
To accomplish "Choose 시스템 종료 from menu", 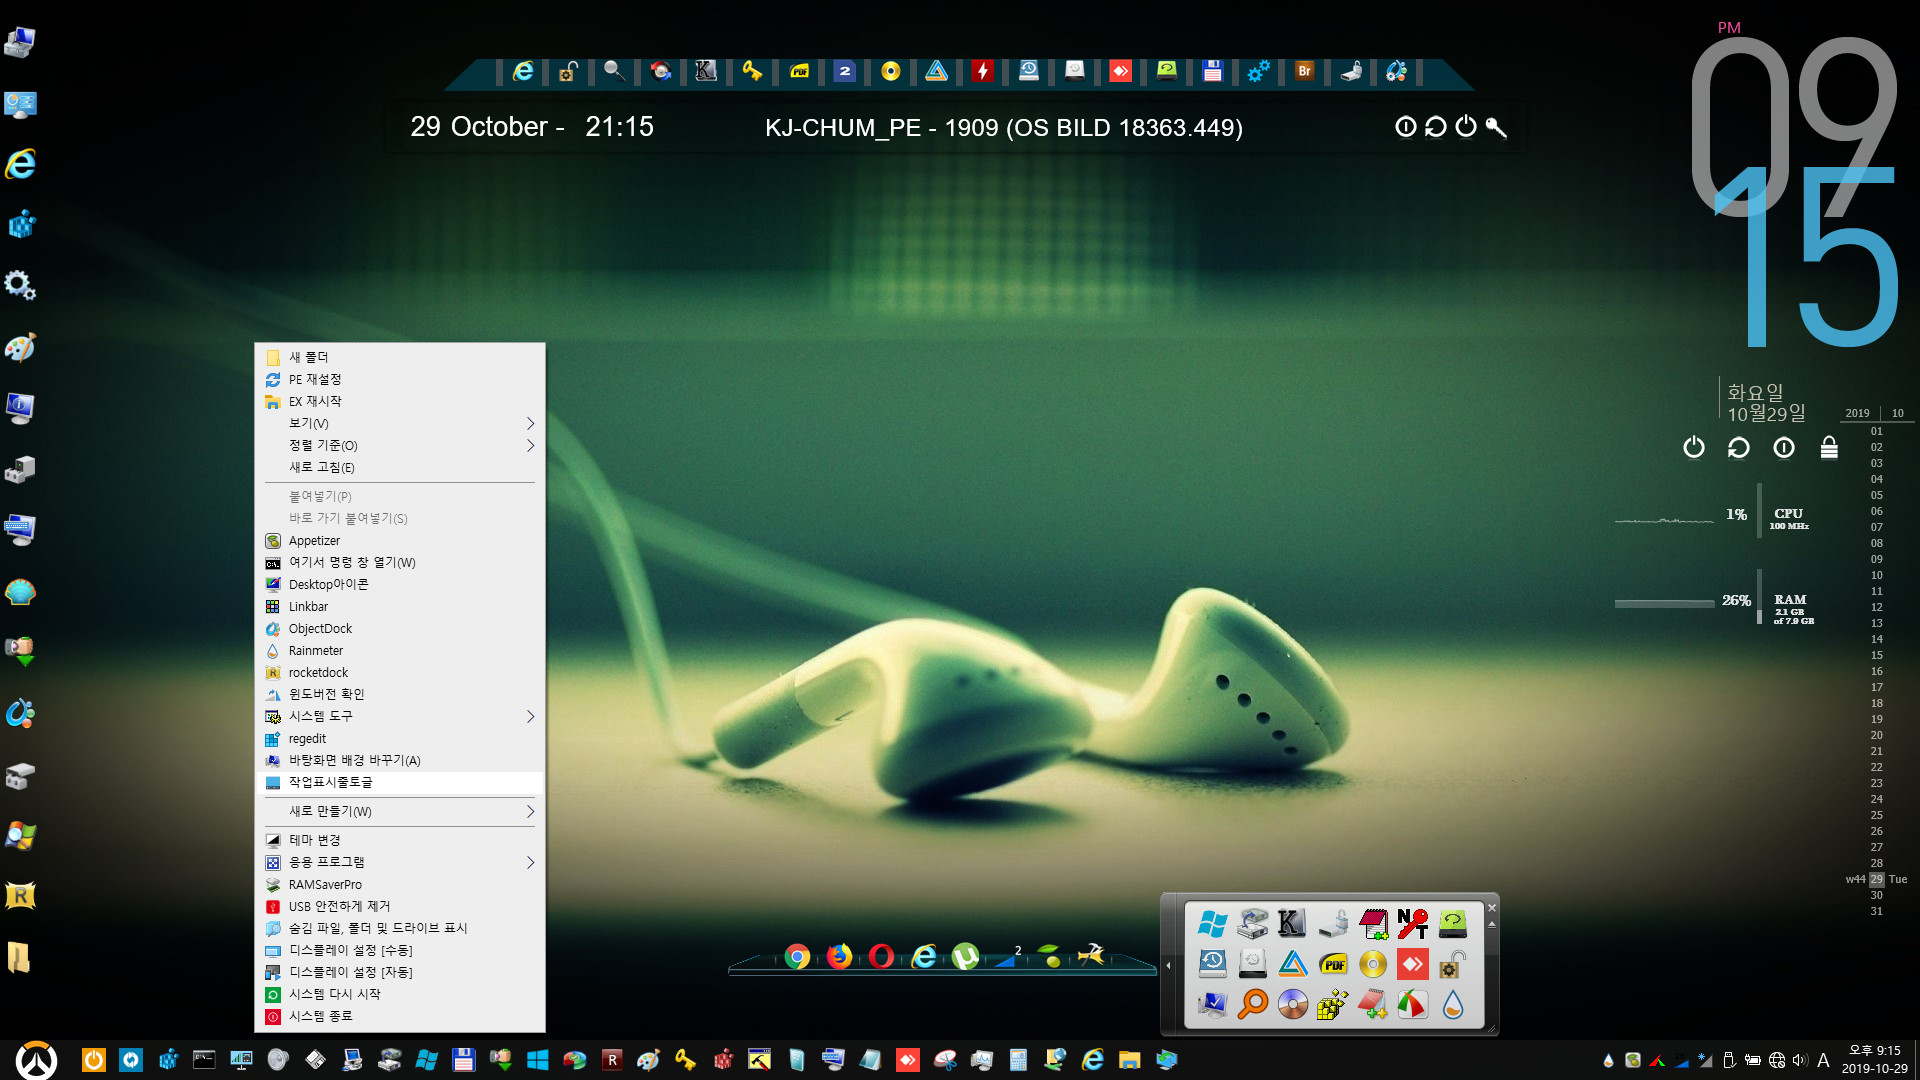I will 400,1016.
